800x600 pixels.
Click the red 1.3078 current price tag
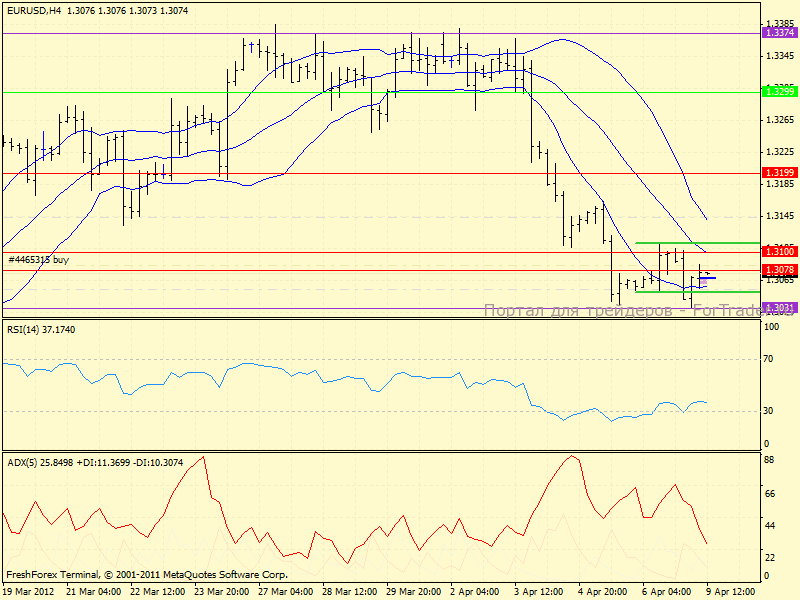pos(779,270)
